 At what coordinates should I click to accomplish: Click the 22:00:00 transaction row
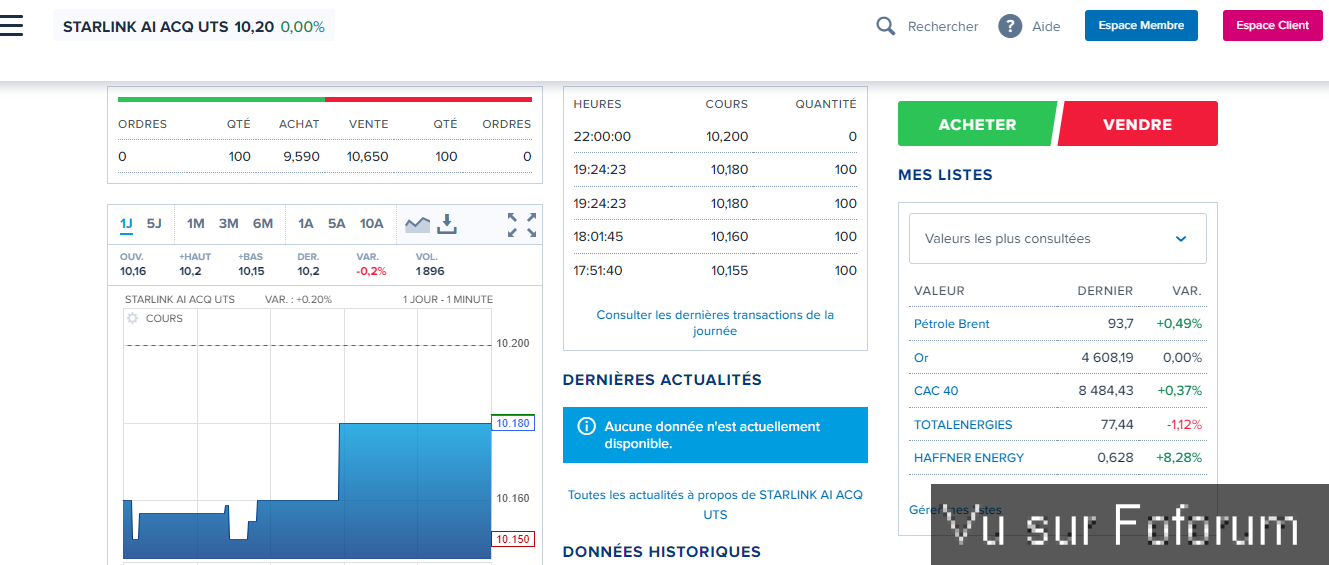tap(715, 136)
